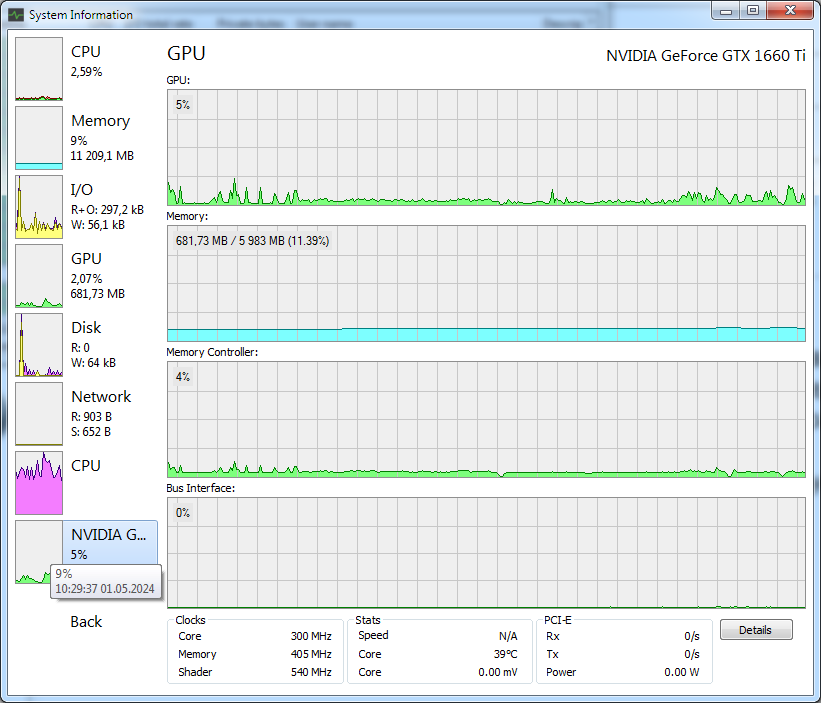Click the 'W: 56,1 kB' I/O value
The height and width of the screenshot is (703, 821).
(x=98, y=225)
